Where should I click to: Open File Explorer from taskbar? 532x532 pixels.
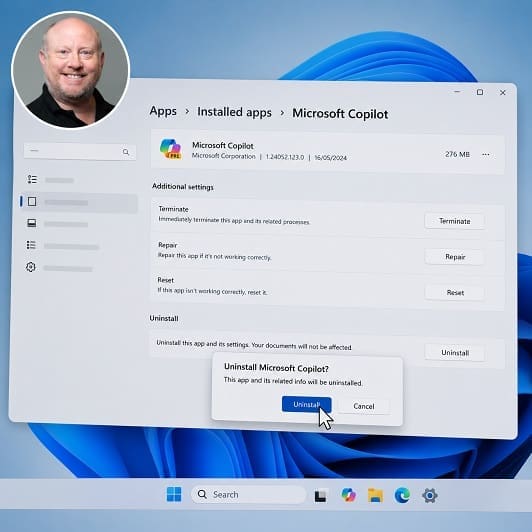point(376,495)
